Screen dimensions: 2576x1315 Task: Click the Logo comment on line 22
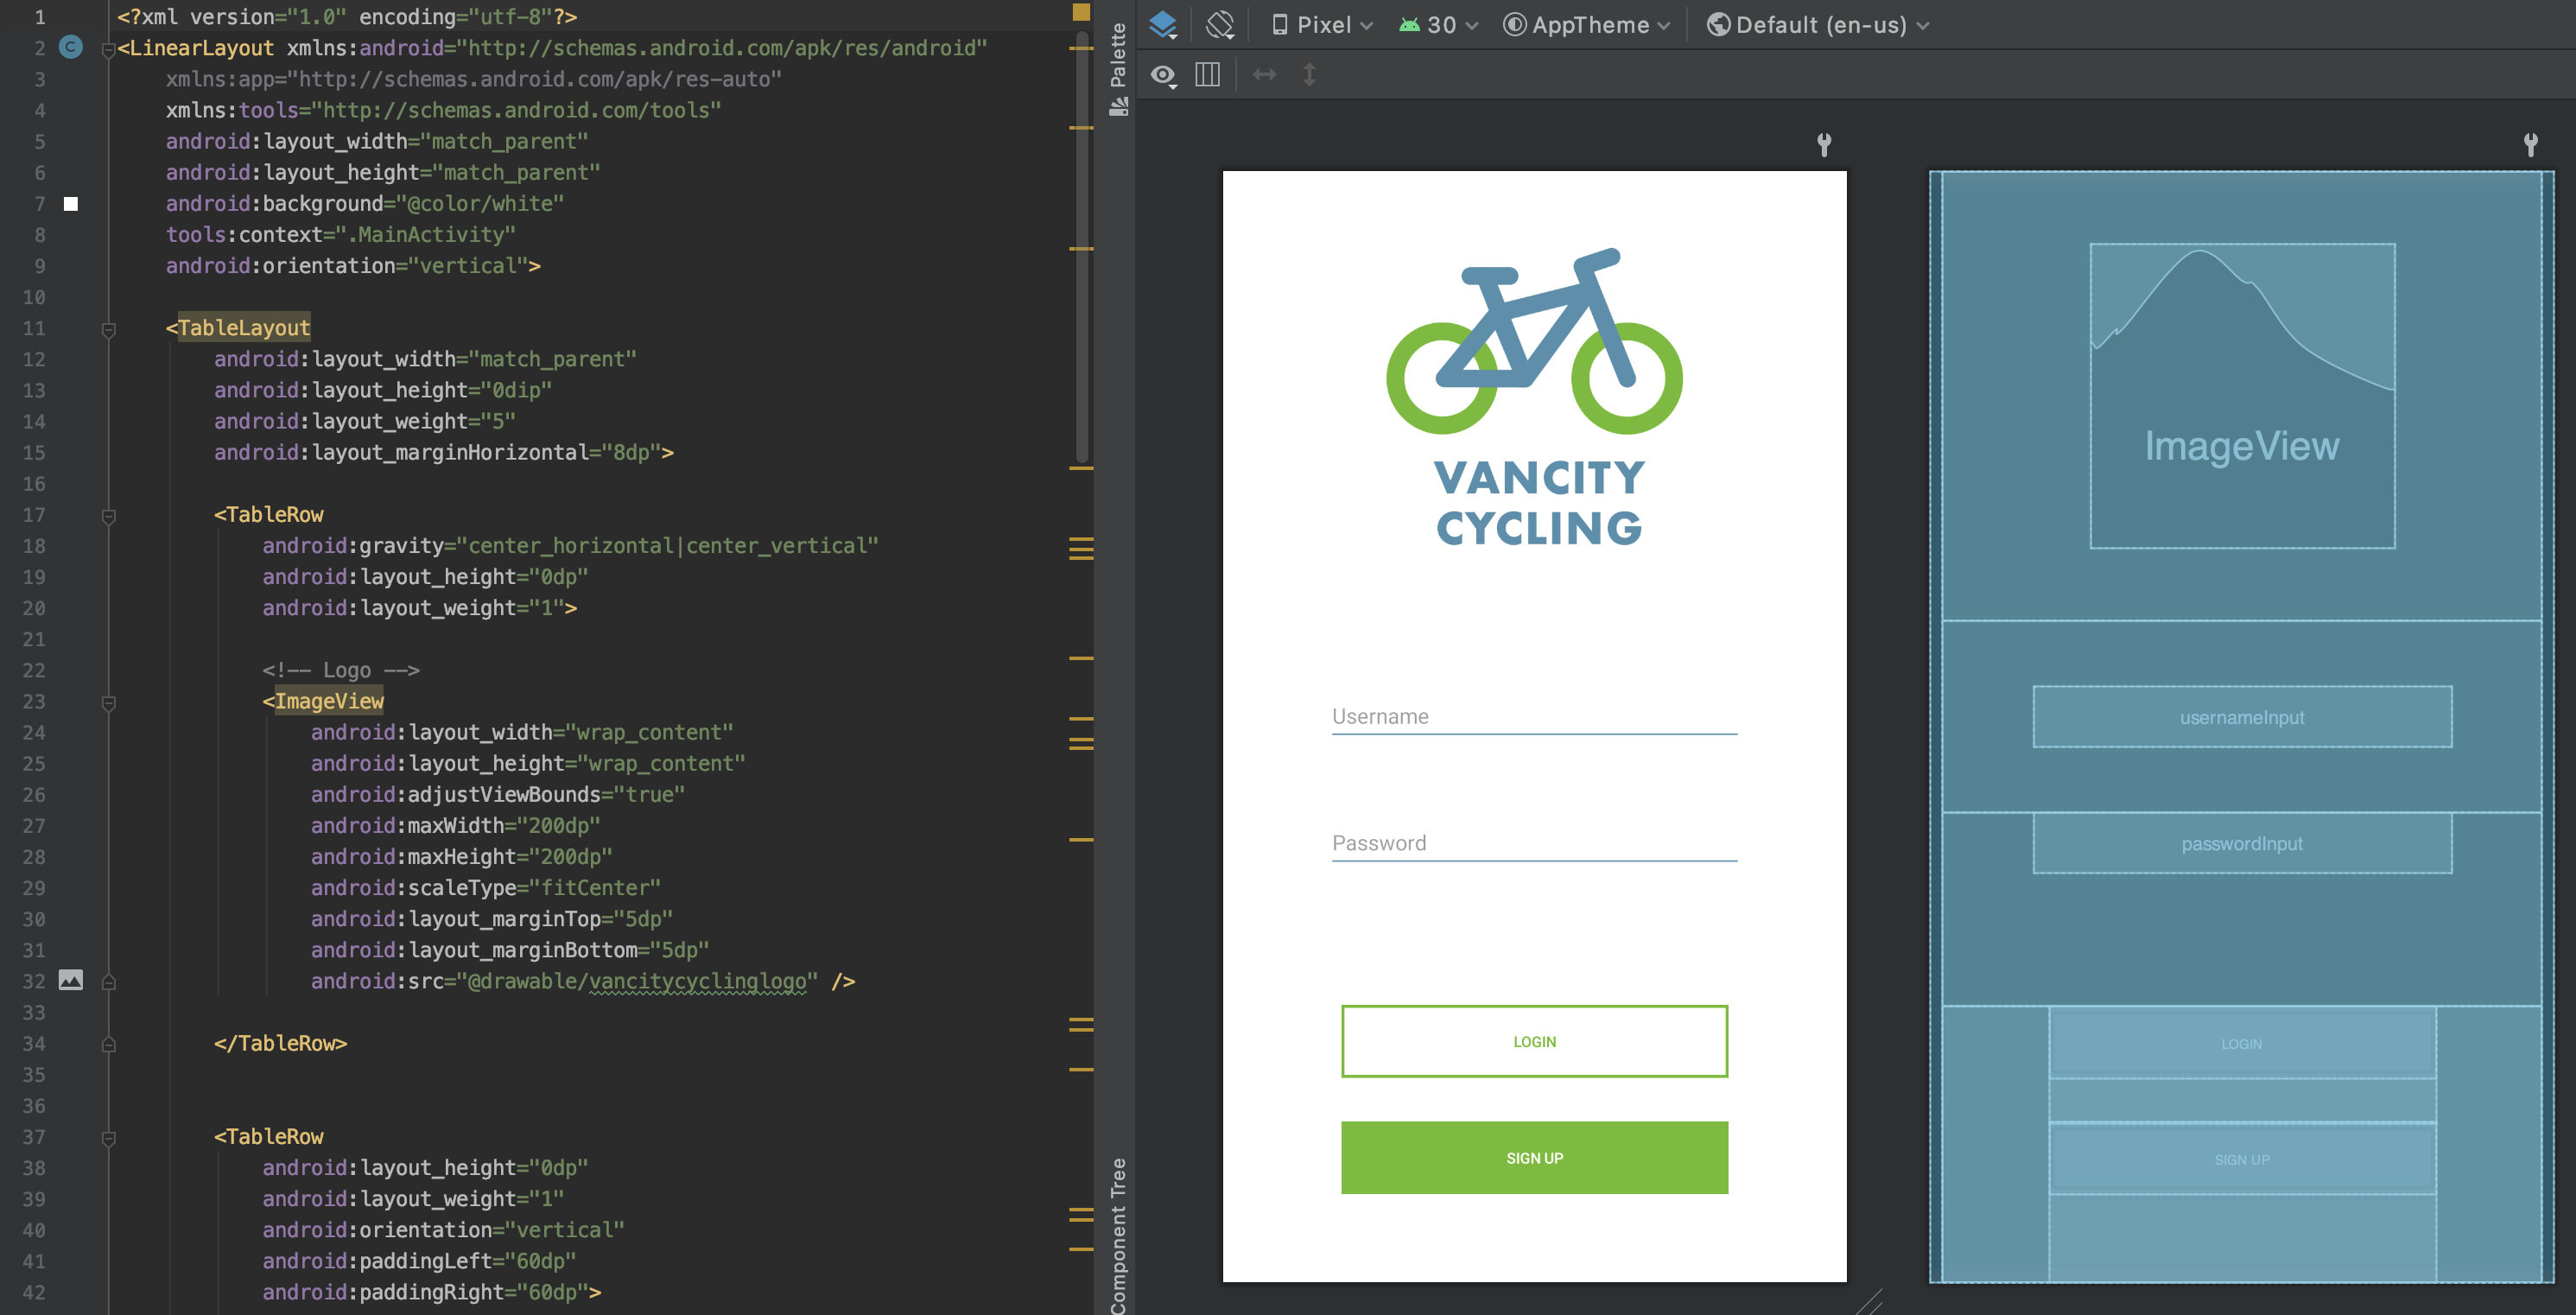341,670
